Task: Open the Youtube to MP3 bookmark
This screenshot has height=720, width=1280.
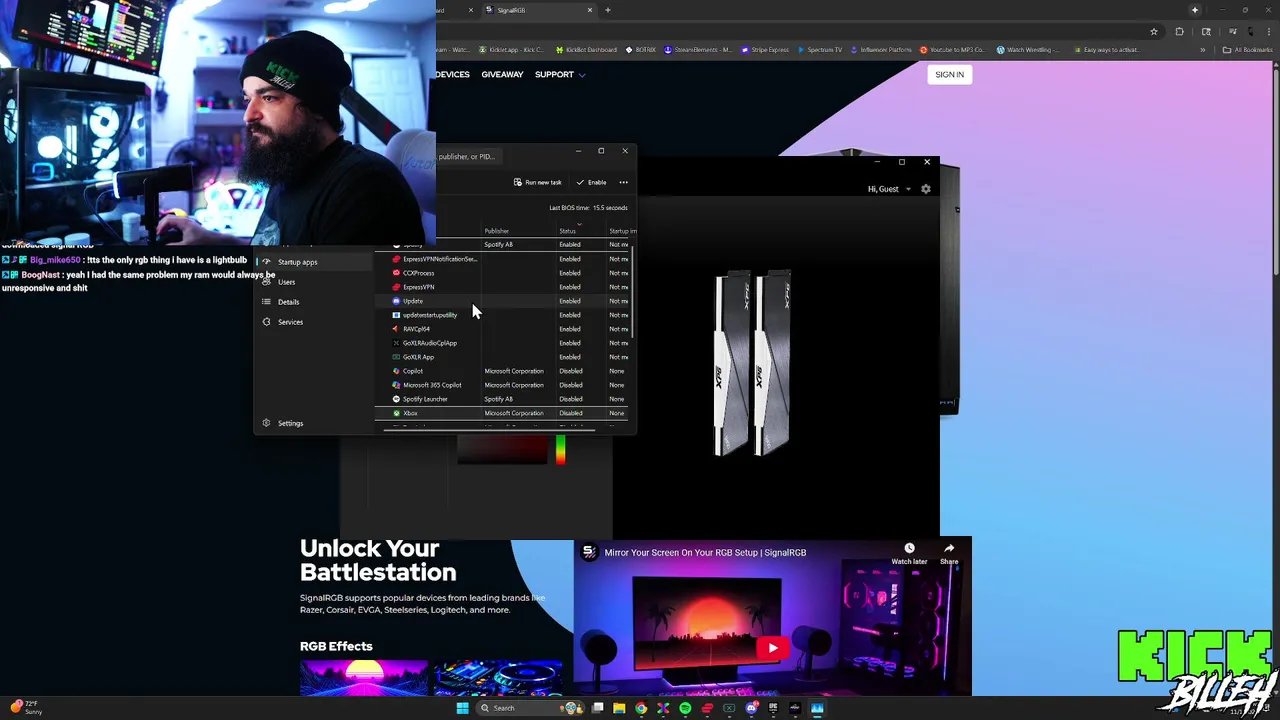Action: pyautogui.click(x=952, y=50)
